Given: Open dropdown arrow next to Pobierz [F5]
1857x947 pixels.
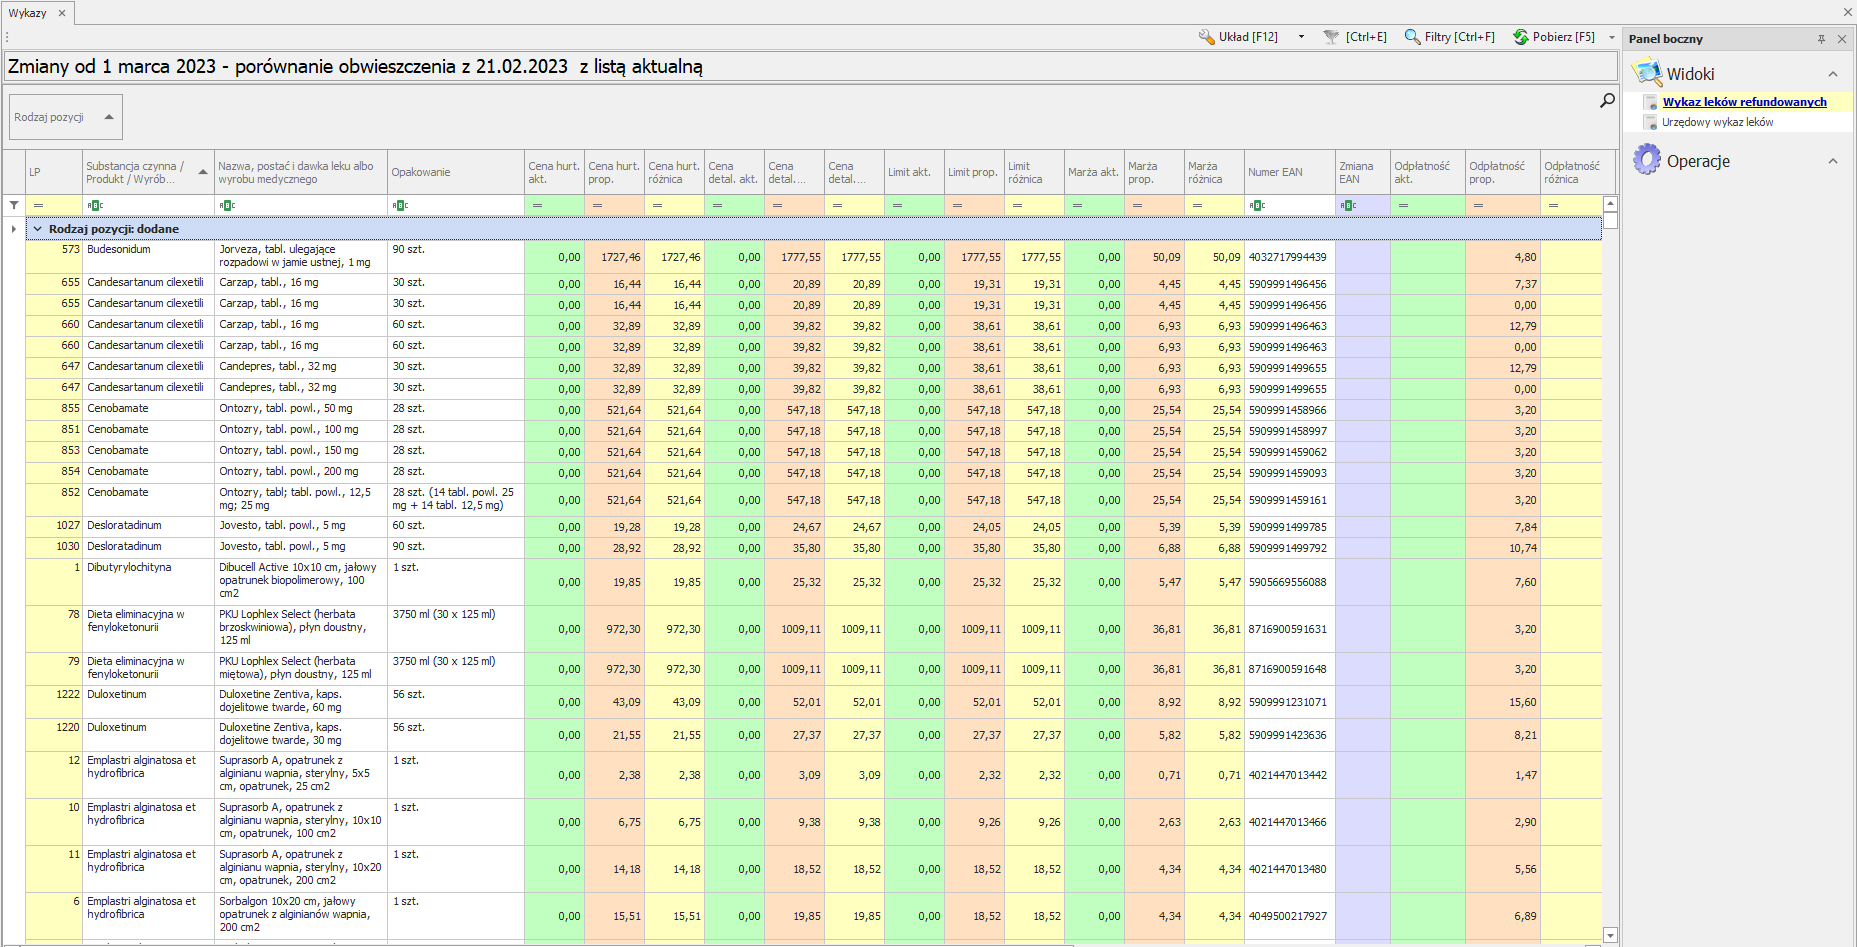Looking at the screenshot, I should tap(1611, 37).
